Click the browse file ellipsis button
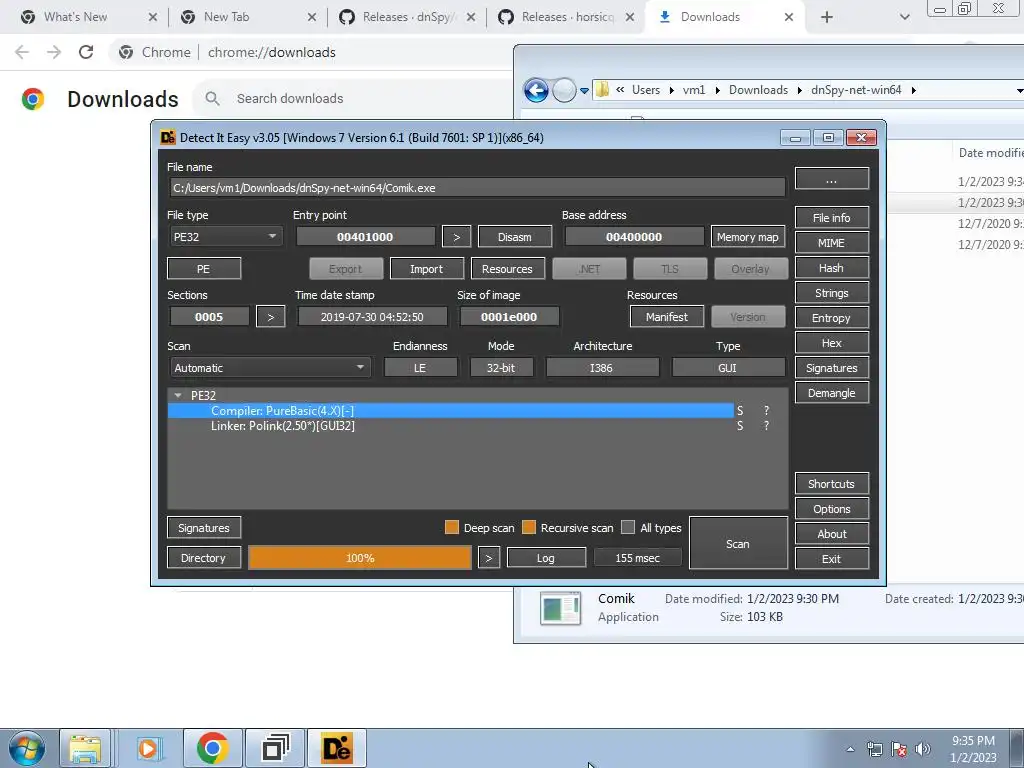Viewport: 1024px width, 768px height. 831,179
